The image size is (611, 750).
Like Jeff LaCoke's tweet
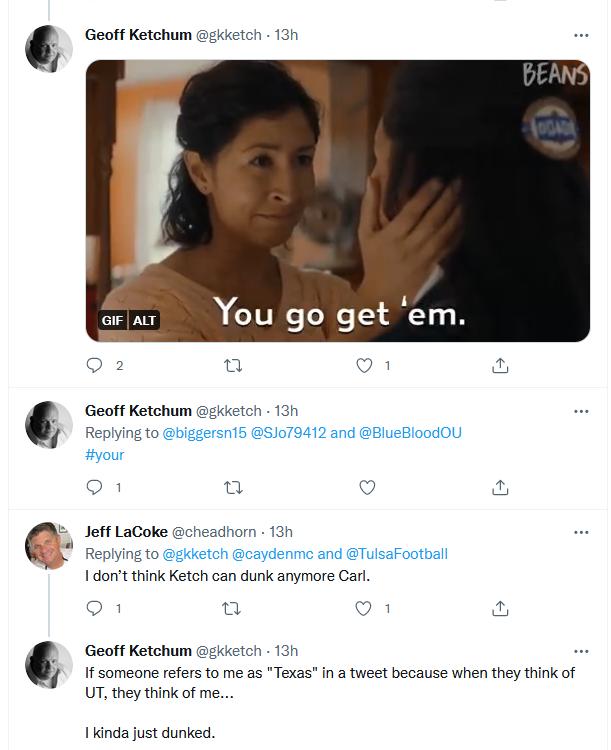(365, 608)
